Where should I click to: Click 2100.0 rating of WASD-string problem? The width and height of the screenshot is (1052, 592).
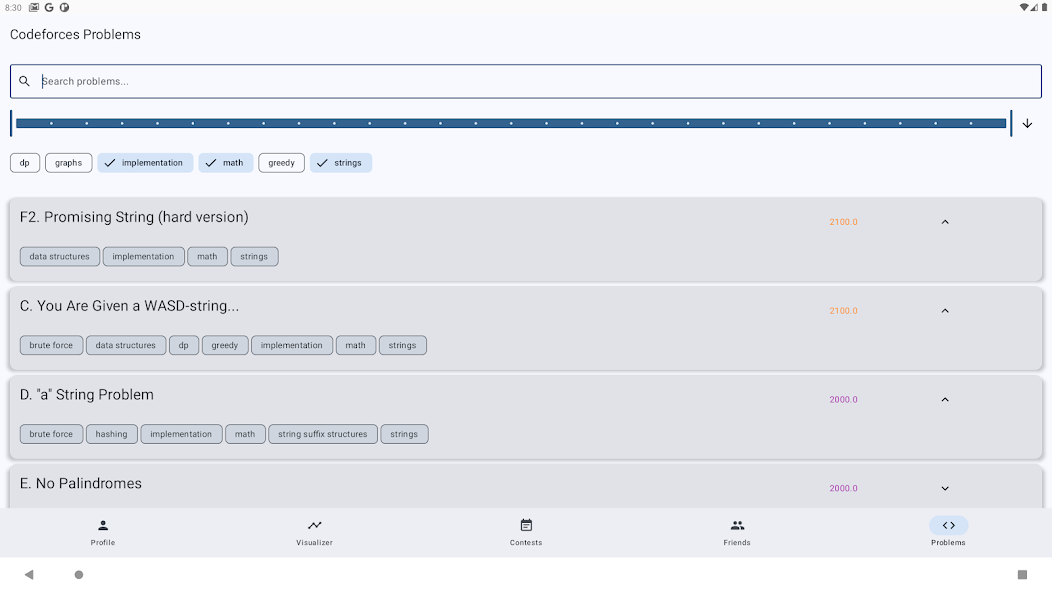coord(843,311)
